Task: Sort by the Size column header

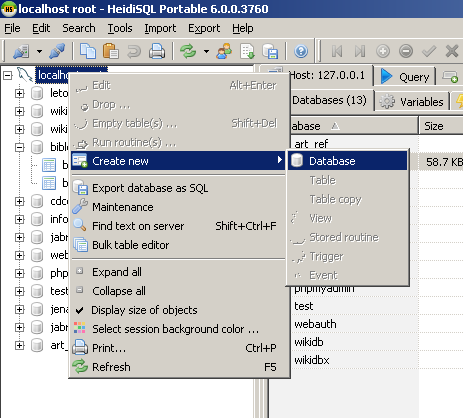Action: click(441, 126)
